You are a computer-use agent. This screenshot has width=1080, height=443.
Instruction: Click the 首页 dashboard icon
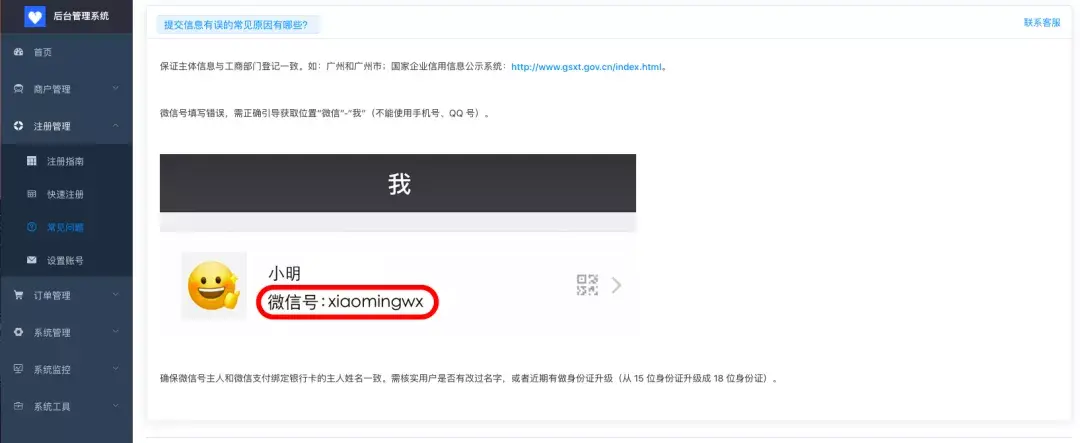point(19,52)
